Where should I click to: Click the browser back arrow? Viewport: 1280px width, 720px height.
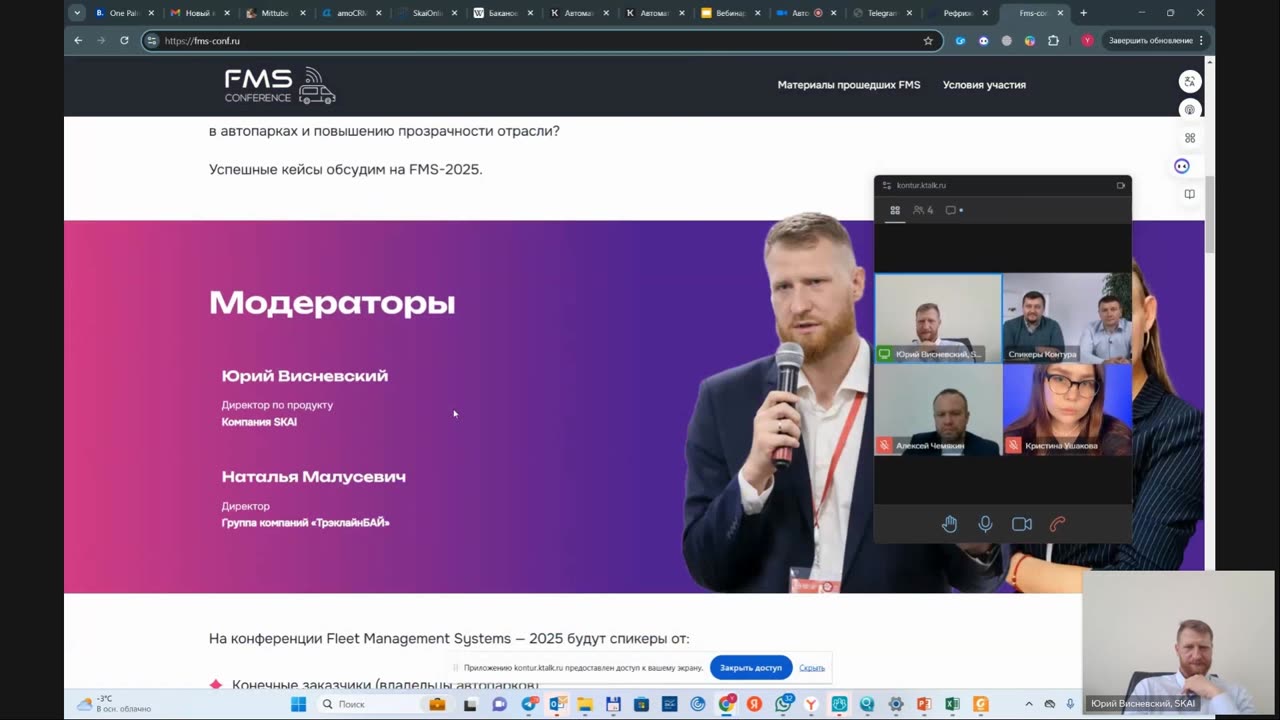click(x=78, y=41)
